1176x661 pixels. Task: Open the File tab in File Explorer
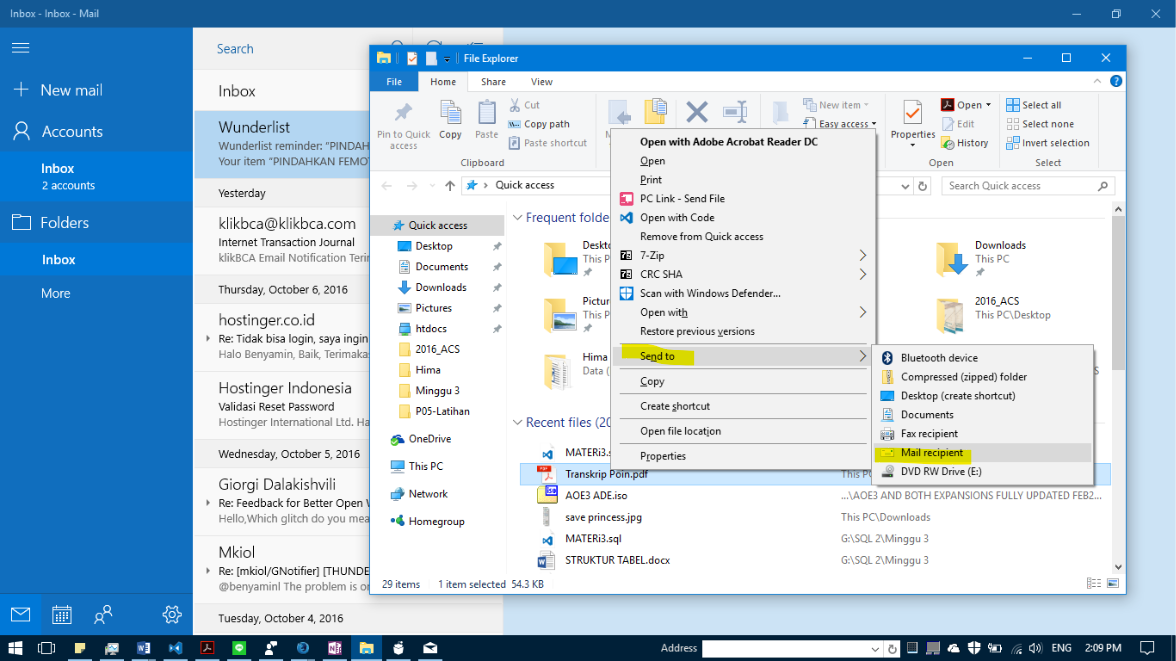tap(394, 82)
